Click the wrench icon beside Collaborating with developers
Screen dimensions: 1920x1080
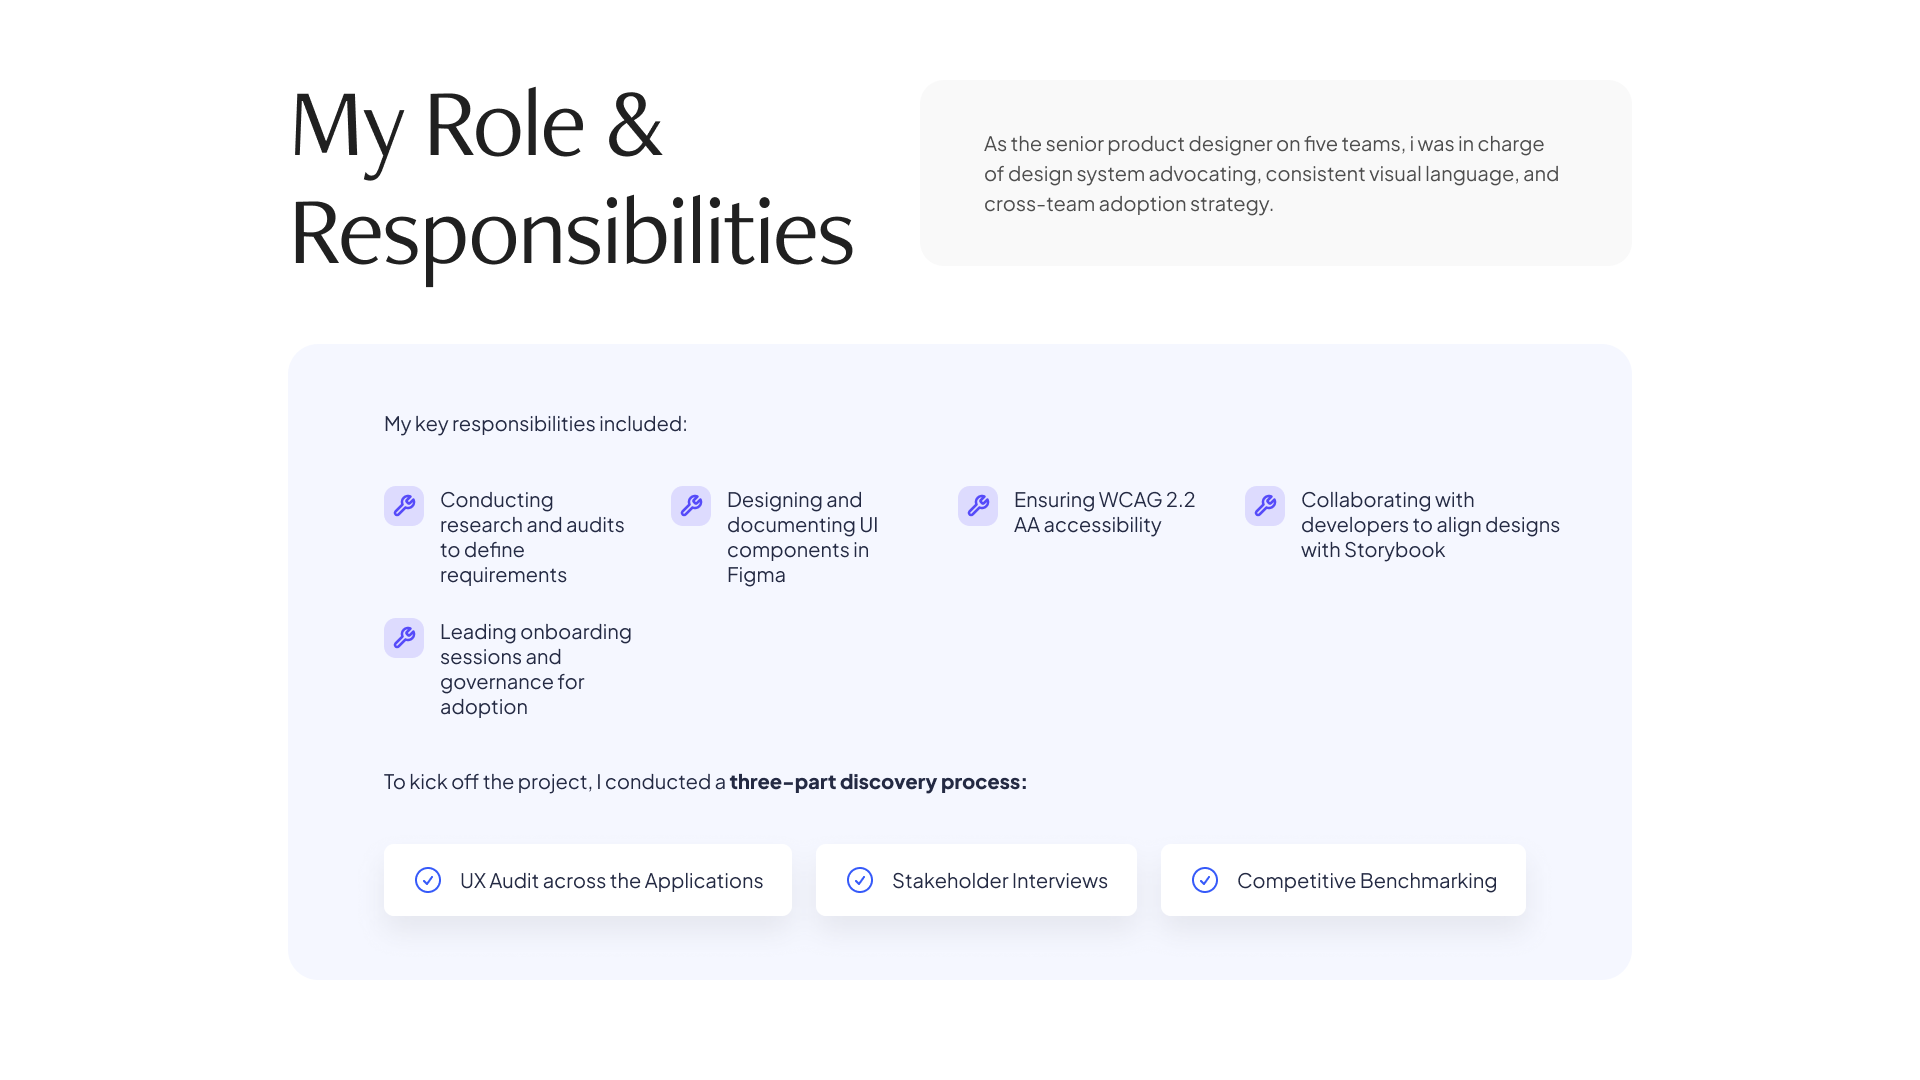click(x=1265, y=506)
